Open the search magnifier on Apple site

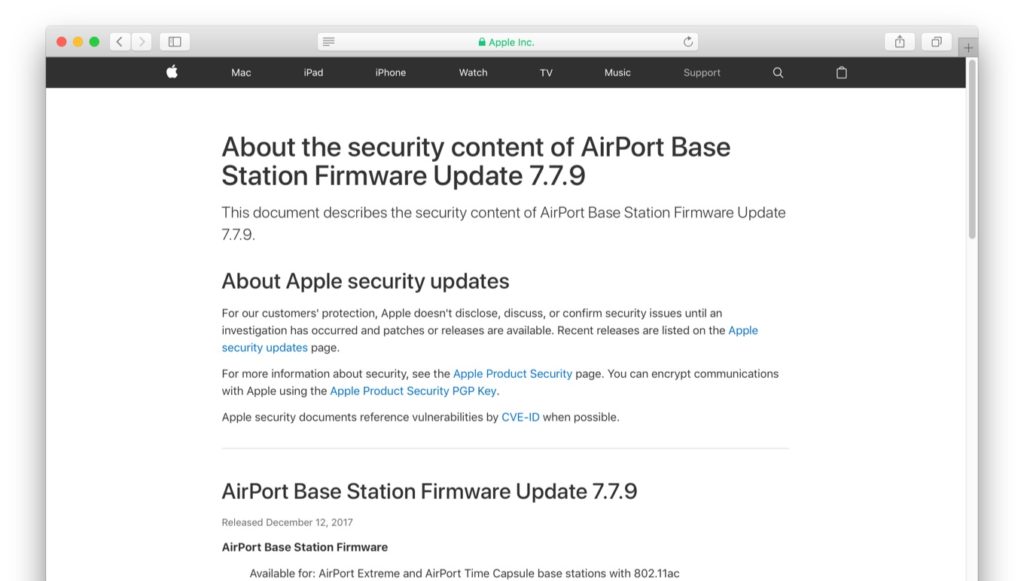[778, 73]
